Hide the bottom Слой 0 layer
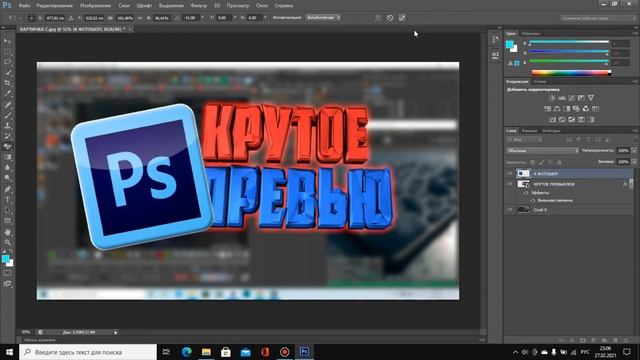Image resolution: width=640 pixels, height=360 pixels. [x=509, y=210]
